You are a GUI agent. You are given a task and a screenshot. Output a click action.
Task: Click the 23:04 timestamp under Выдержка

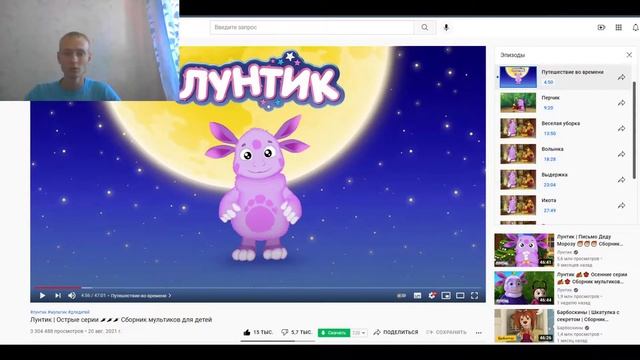tap(550, 185)
